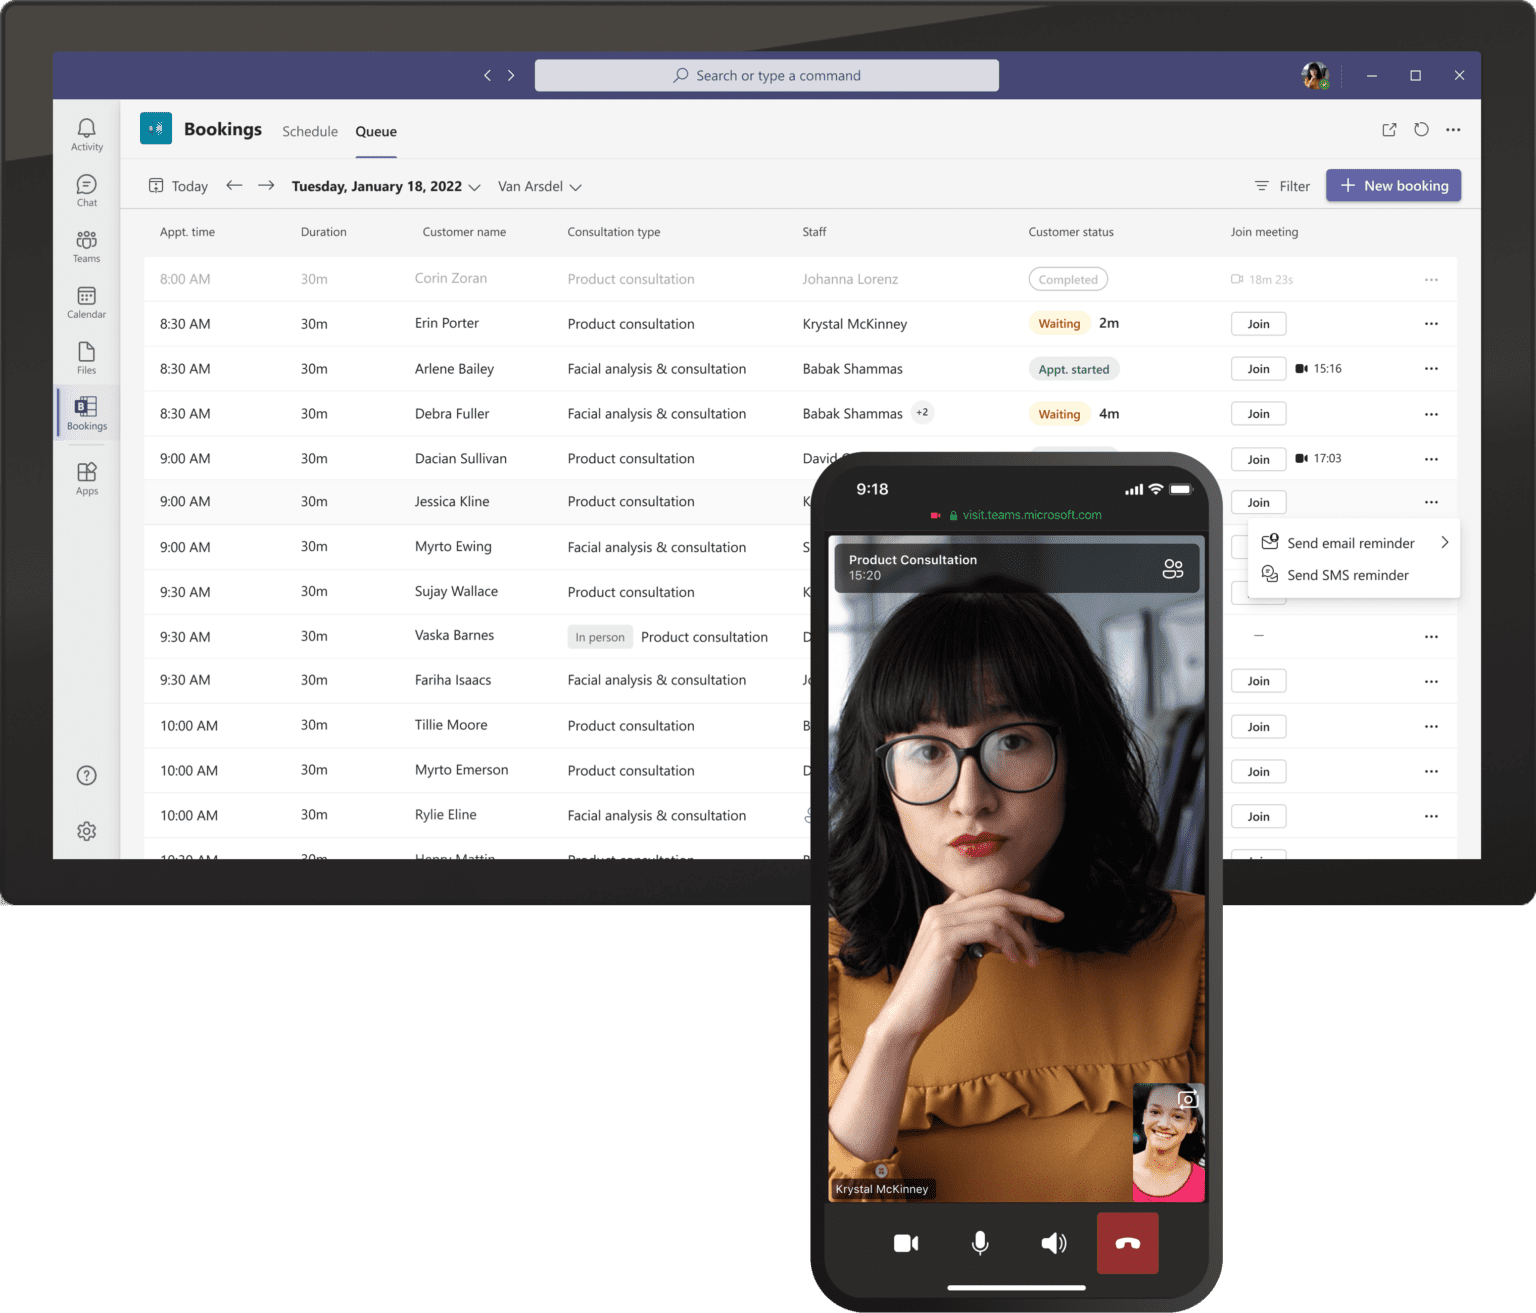Open header more options ellipsis
This screenshot has width=1536, height=1313.
click(x=1453, y=130)
